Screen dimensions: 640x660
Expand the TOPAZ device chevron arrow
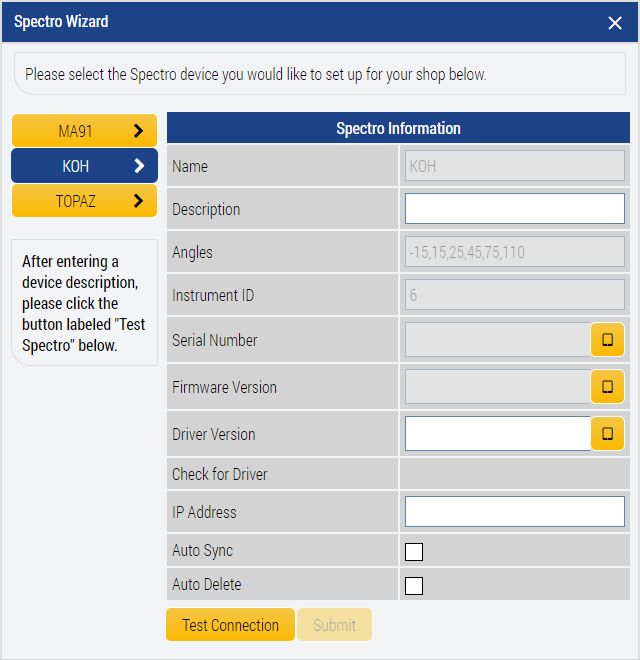(139, 201)
